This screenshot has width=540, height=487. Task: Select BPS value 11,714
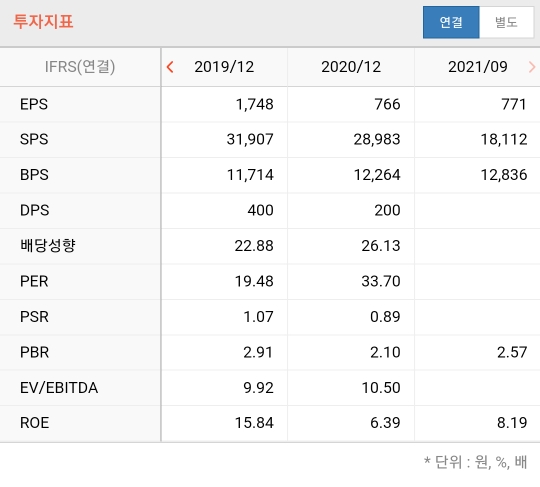tap(250, 175)
